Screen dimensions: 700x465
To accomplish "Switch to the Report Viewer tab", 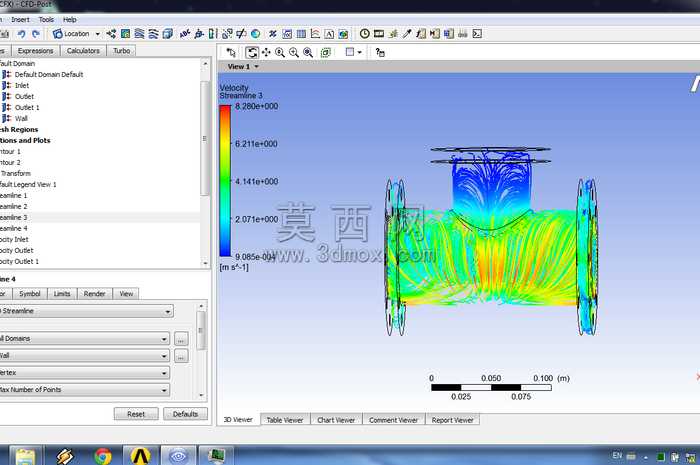I will coord(452,420).
